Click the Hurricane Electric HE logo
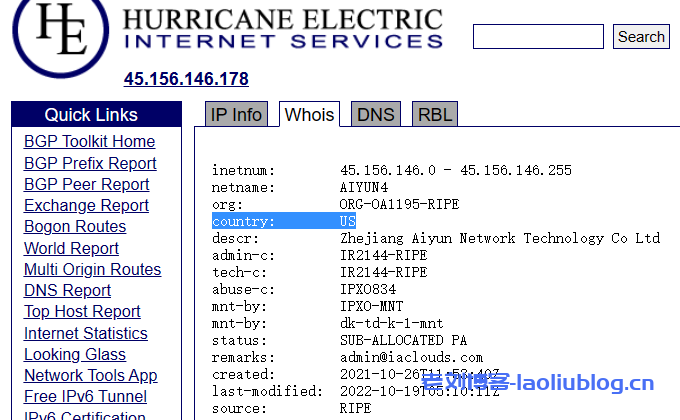 point(60,30)
